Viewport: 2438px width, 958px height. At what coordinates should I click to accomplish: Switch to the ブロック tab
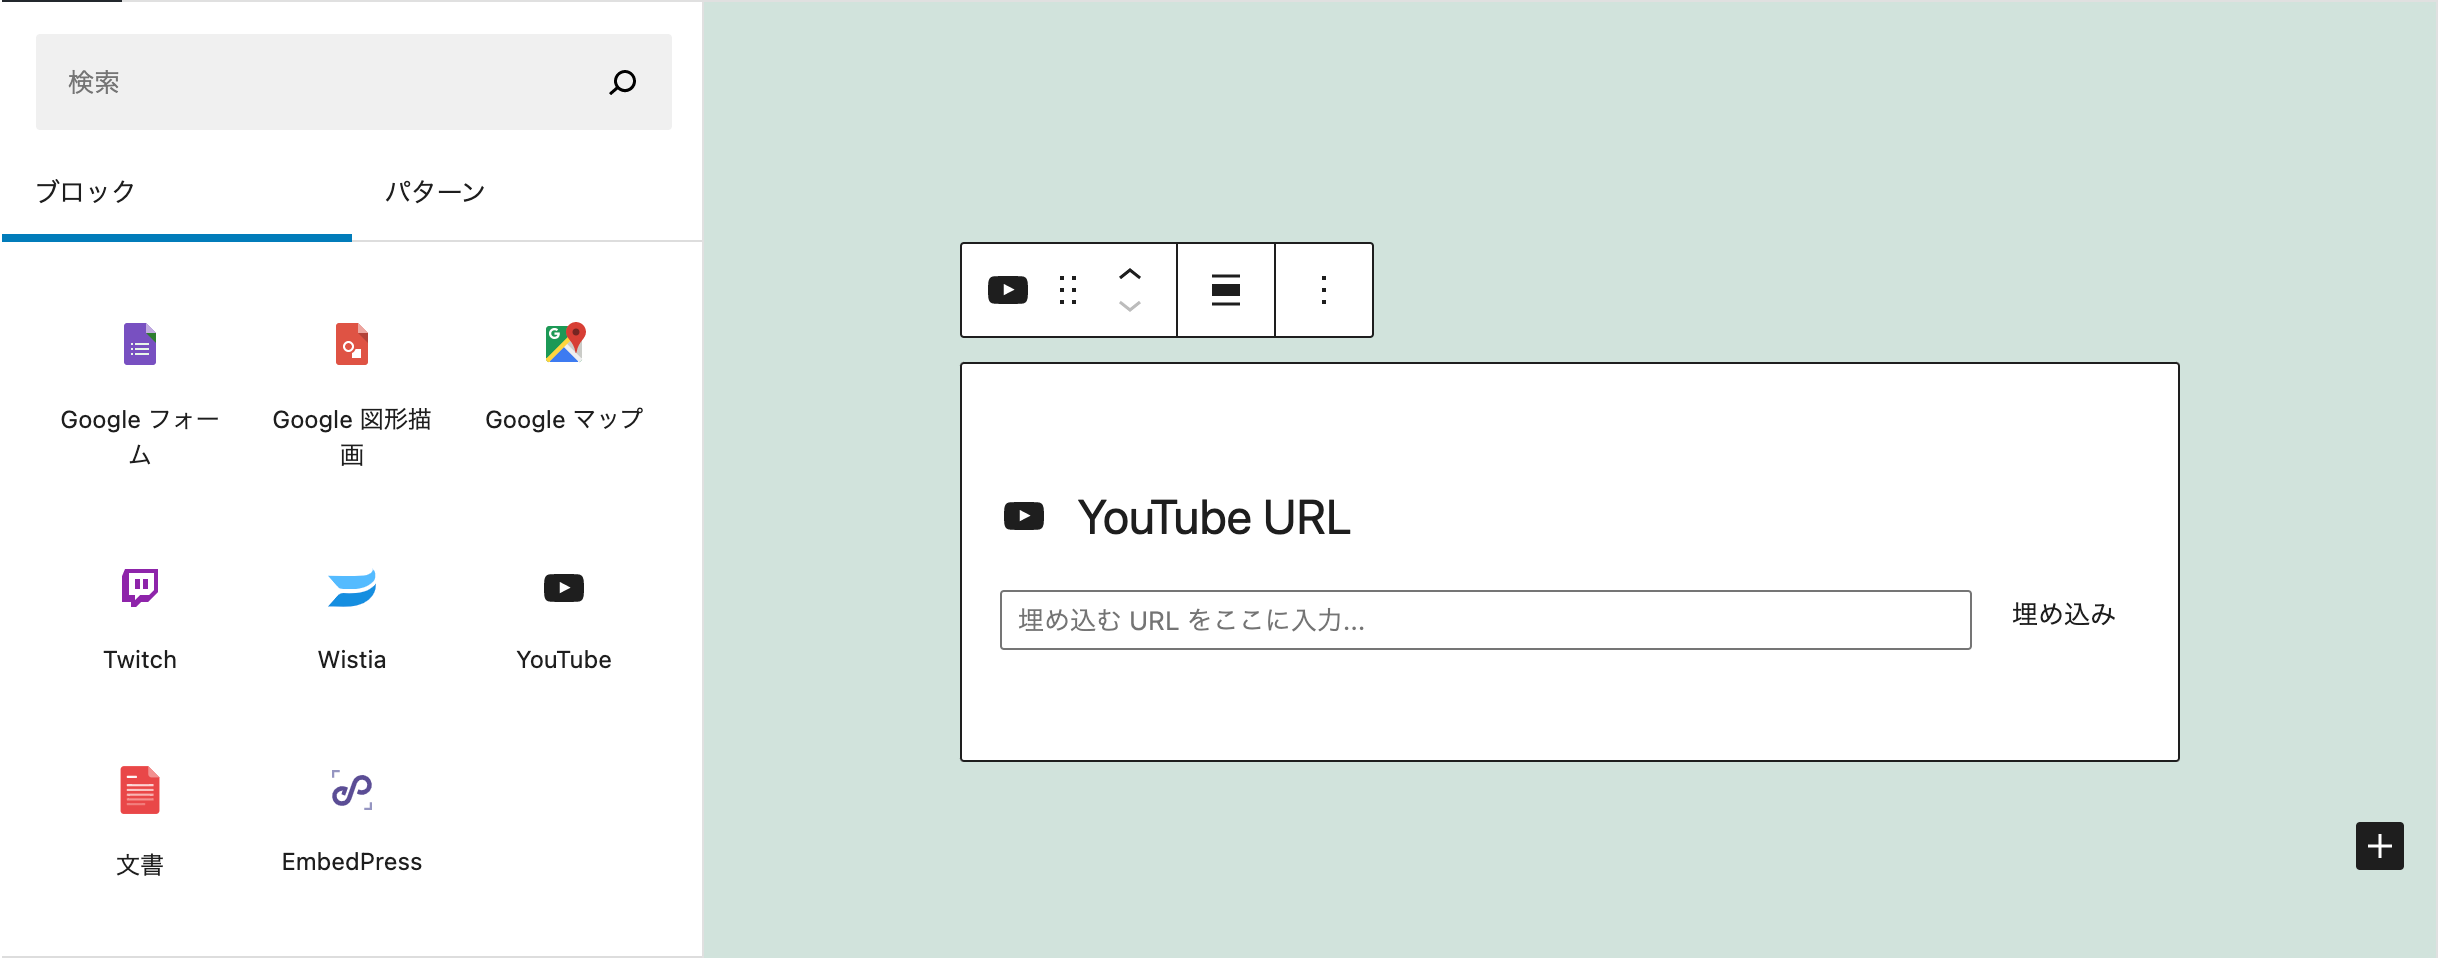[x=177, y=192]
